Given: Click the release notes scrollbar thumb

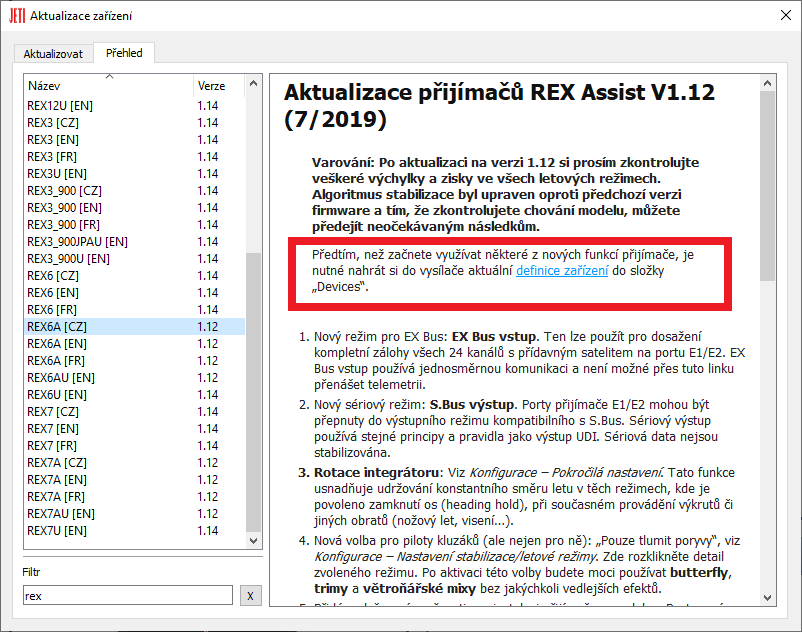Looking at the screenshot, I should 767,186.
